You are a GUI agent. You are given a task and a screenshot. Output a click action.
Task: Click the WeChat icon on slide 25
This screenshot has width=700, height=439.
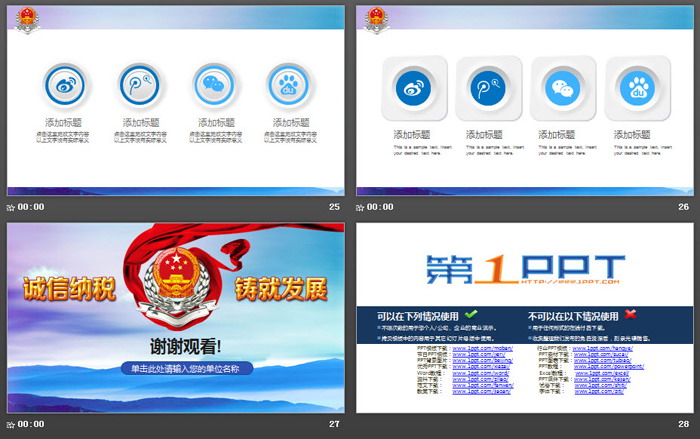click(x=212, y=85)
